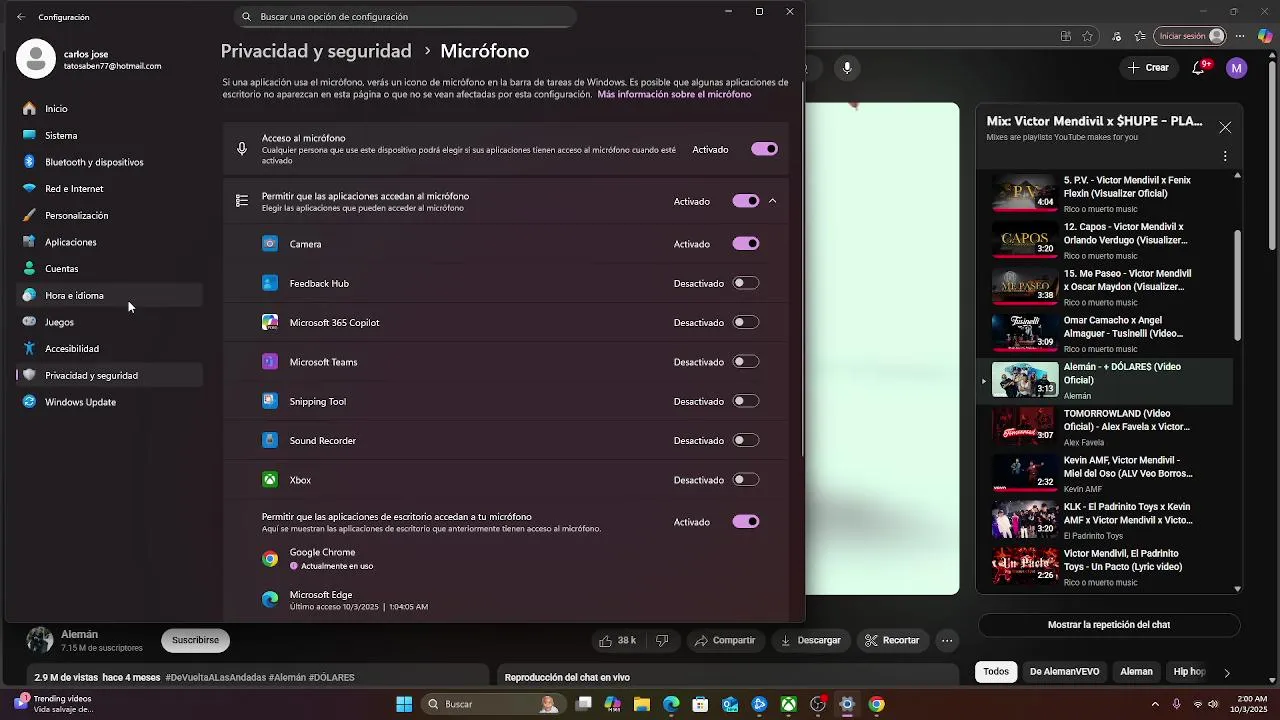
Task: Open Edge settings and more menu
Action: (x=1240, y=36)
